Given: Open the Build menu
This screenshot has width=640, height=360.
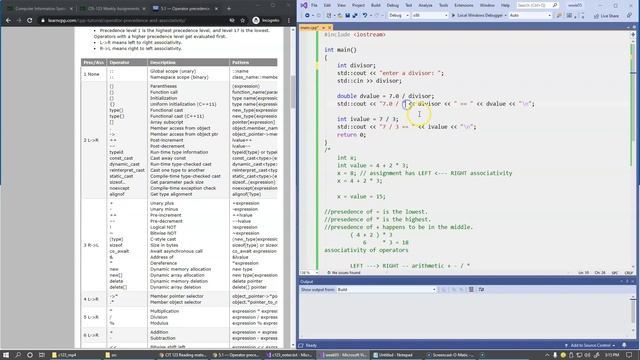Looking at the screenshot, I should click(x=376, y=5).
